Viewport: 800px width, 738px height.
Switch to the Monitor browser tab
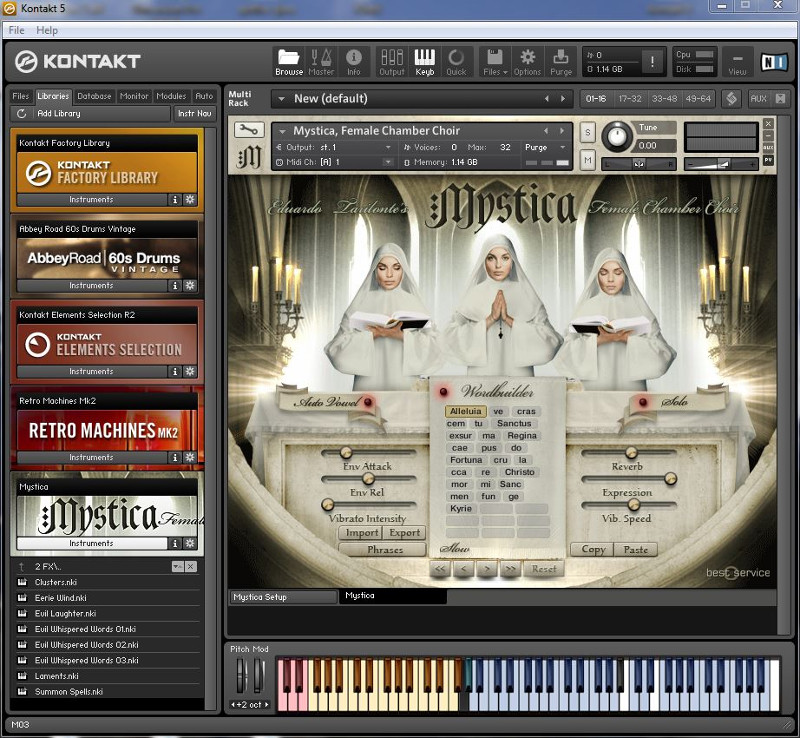(134, 96)
